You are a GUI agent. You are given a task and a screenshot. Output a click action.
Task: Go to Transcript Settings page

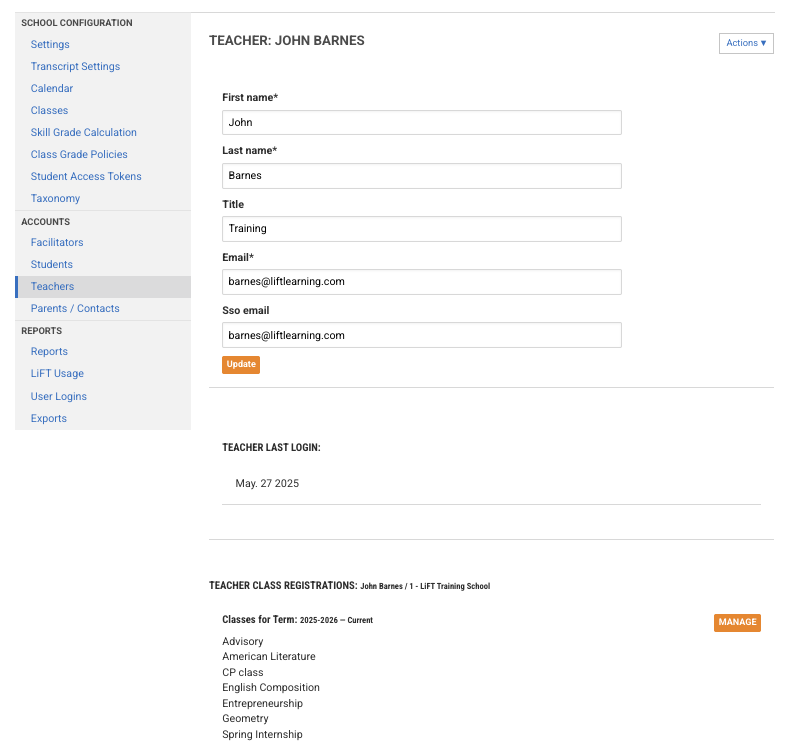pyautogui.click(x=75, y=66)
